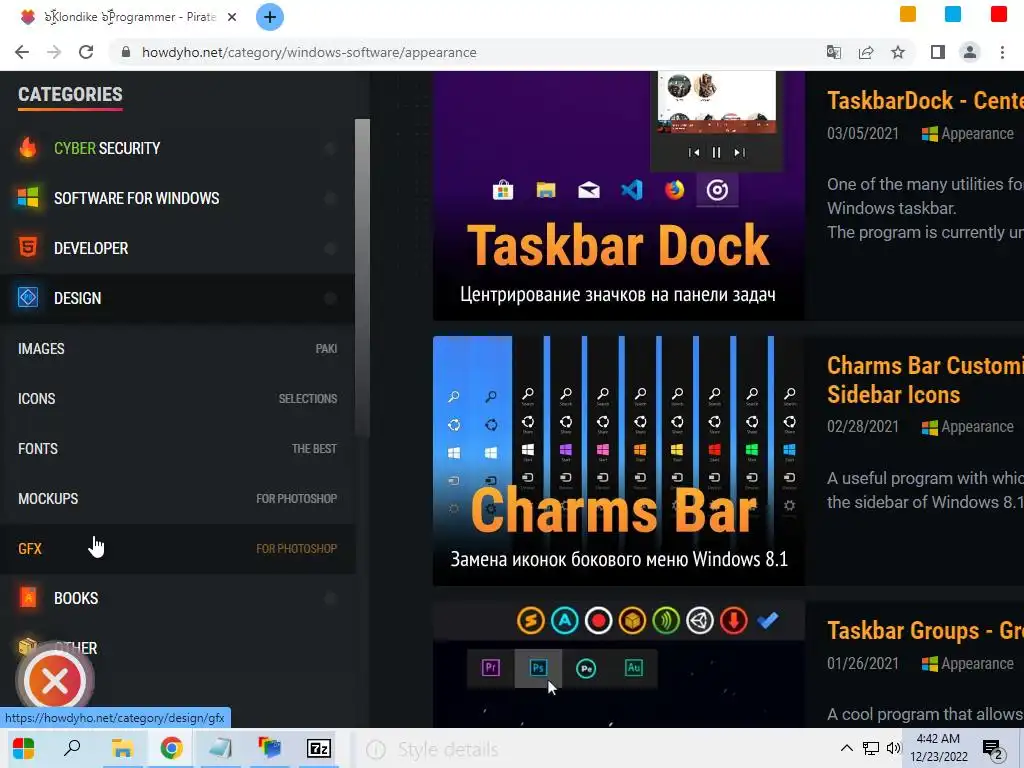The image size is (1024, 768).
Task: Click the share page icon in the address bar
Action: pyautogui.click(x=866, y=52)
